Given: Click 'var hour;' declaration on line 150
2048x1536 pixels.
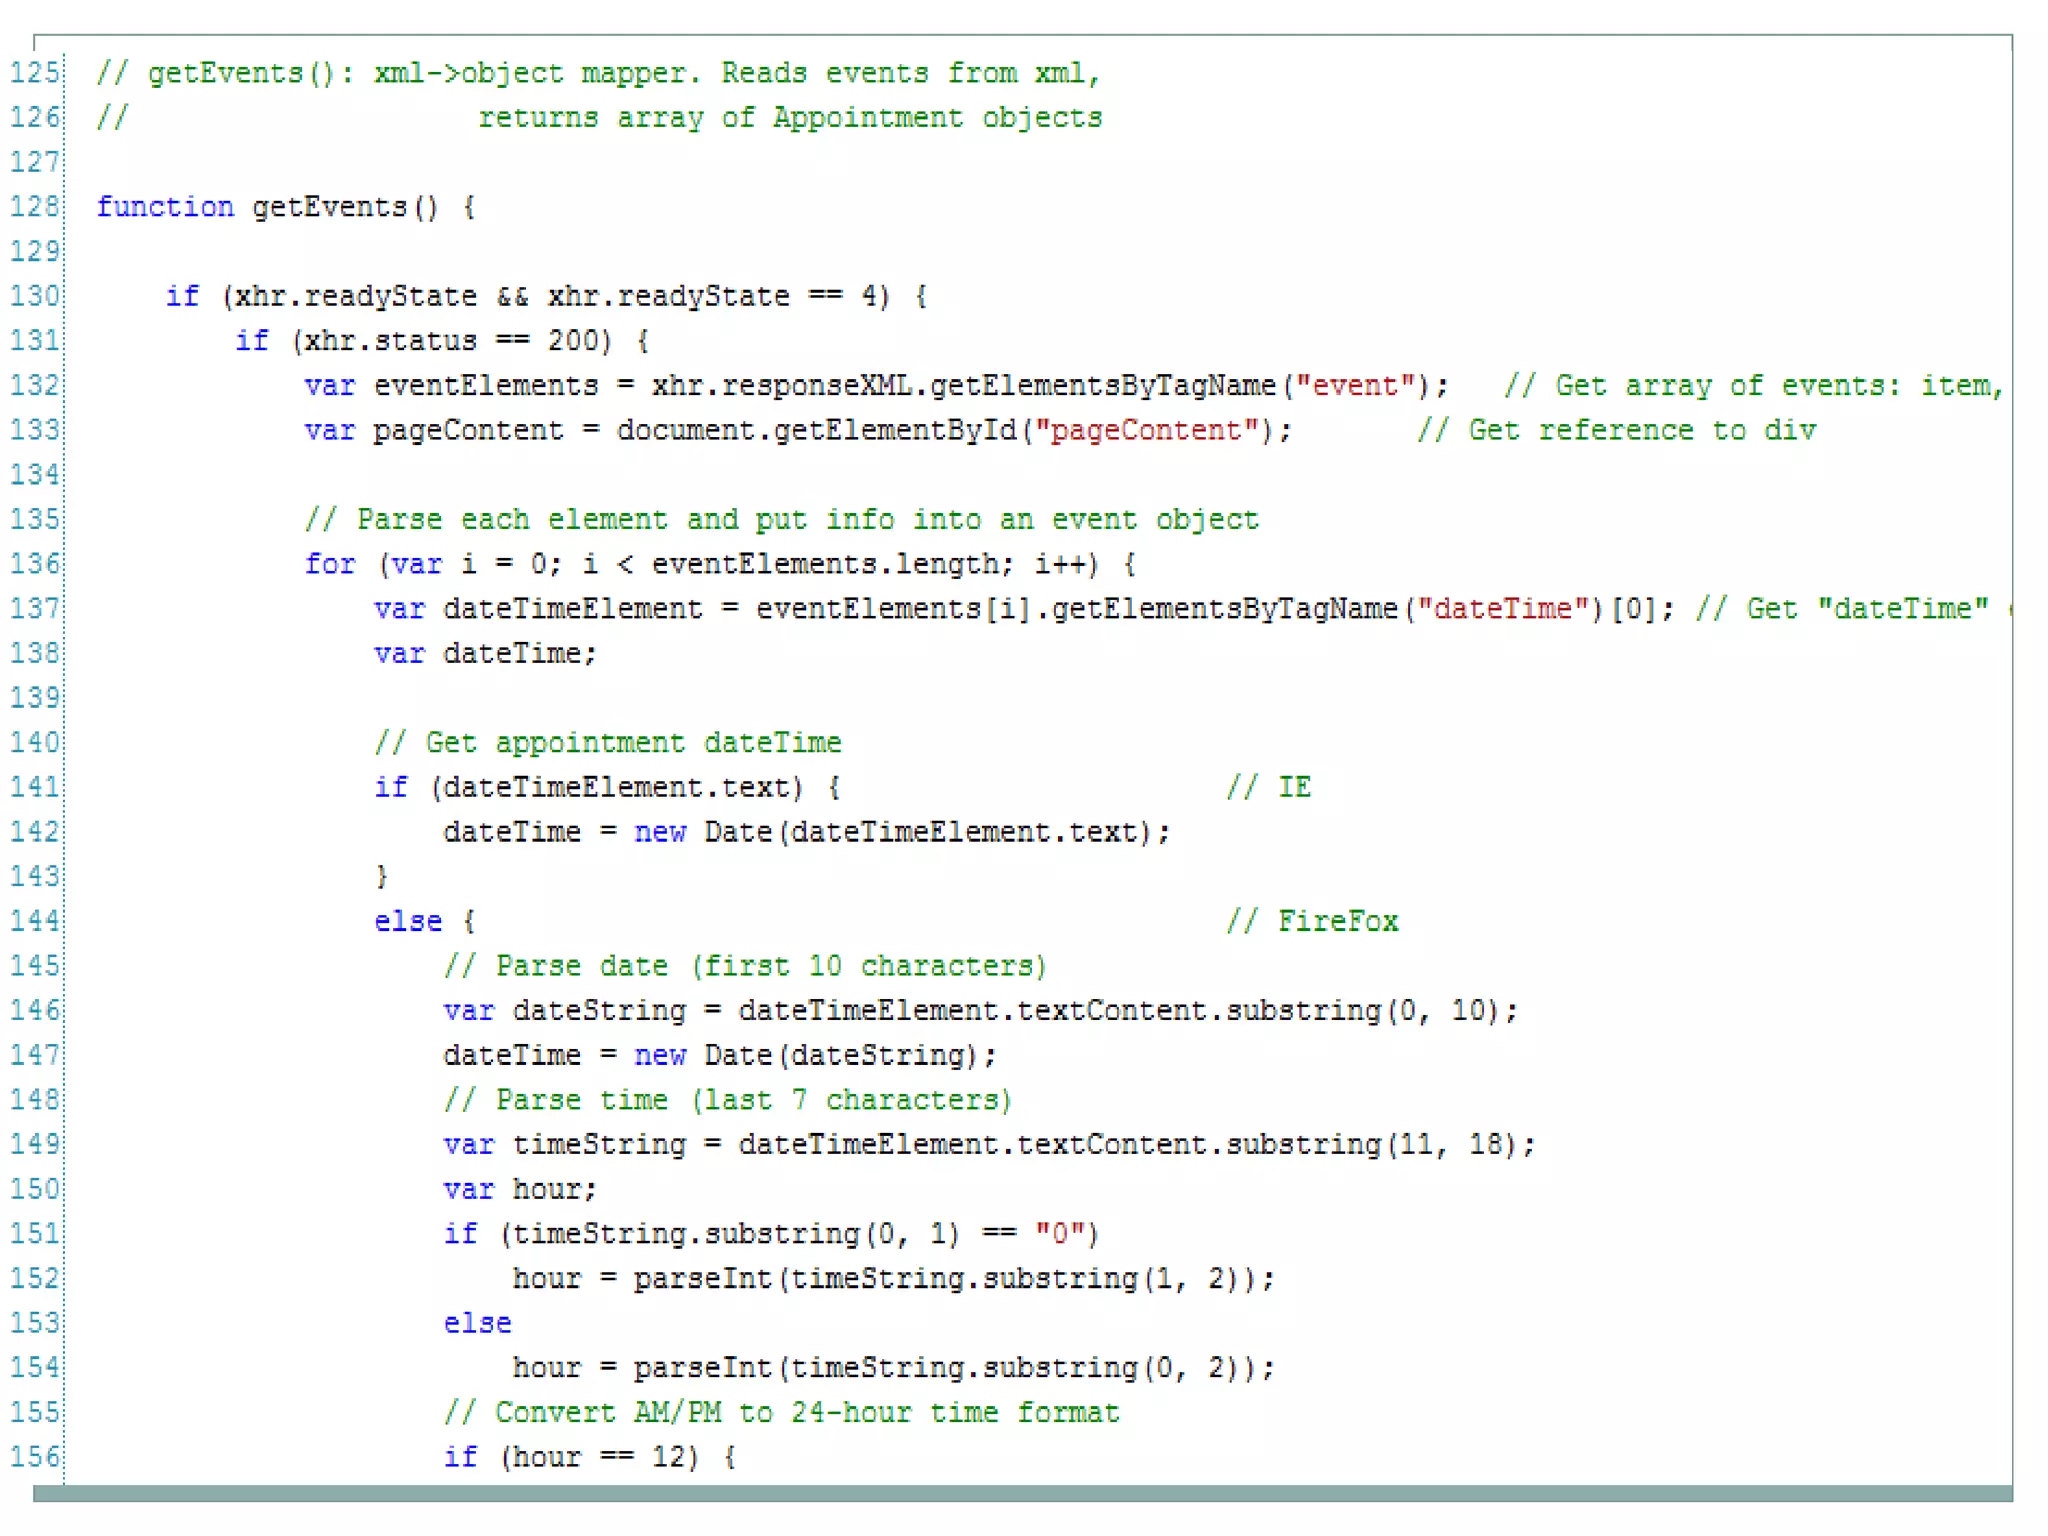Looking at the screenshot, I should pyautogui.click(x=520, y=1189).
